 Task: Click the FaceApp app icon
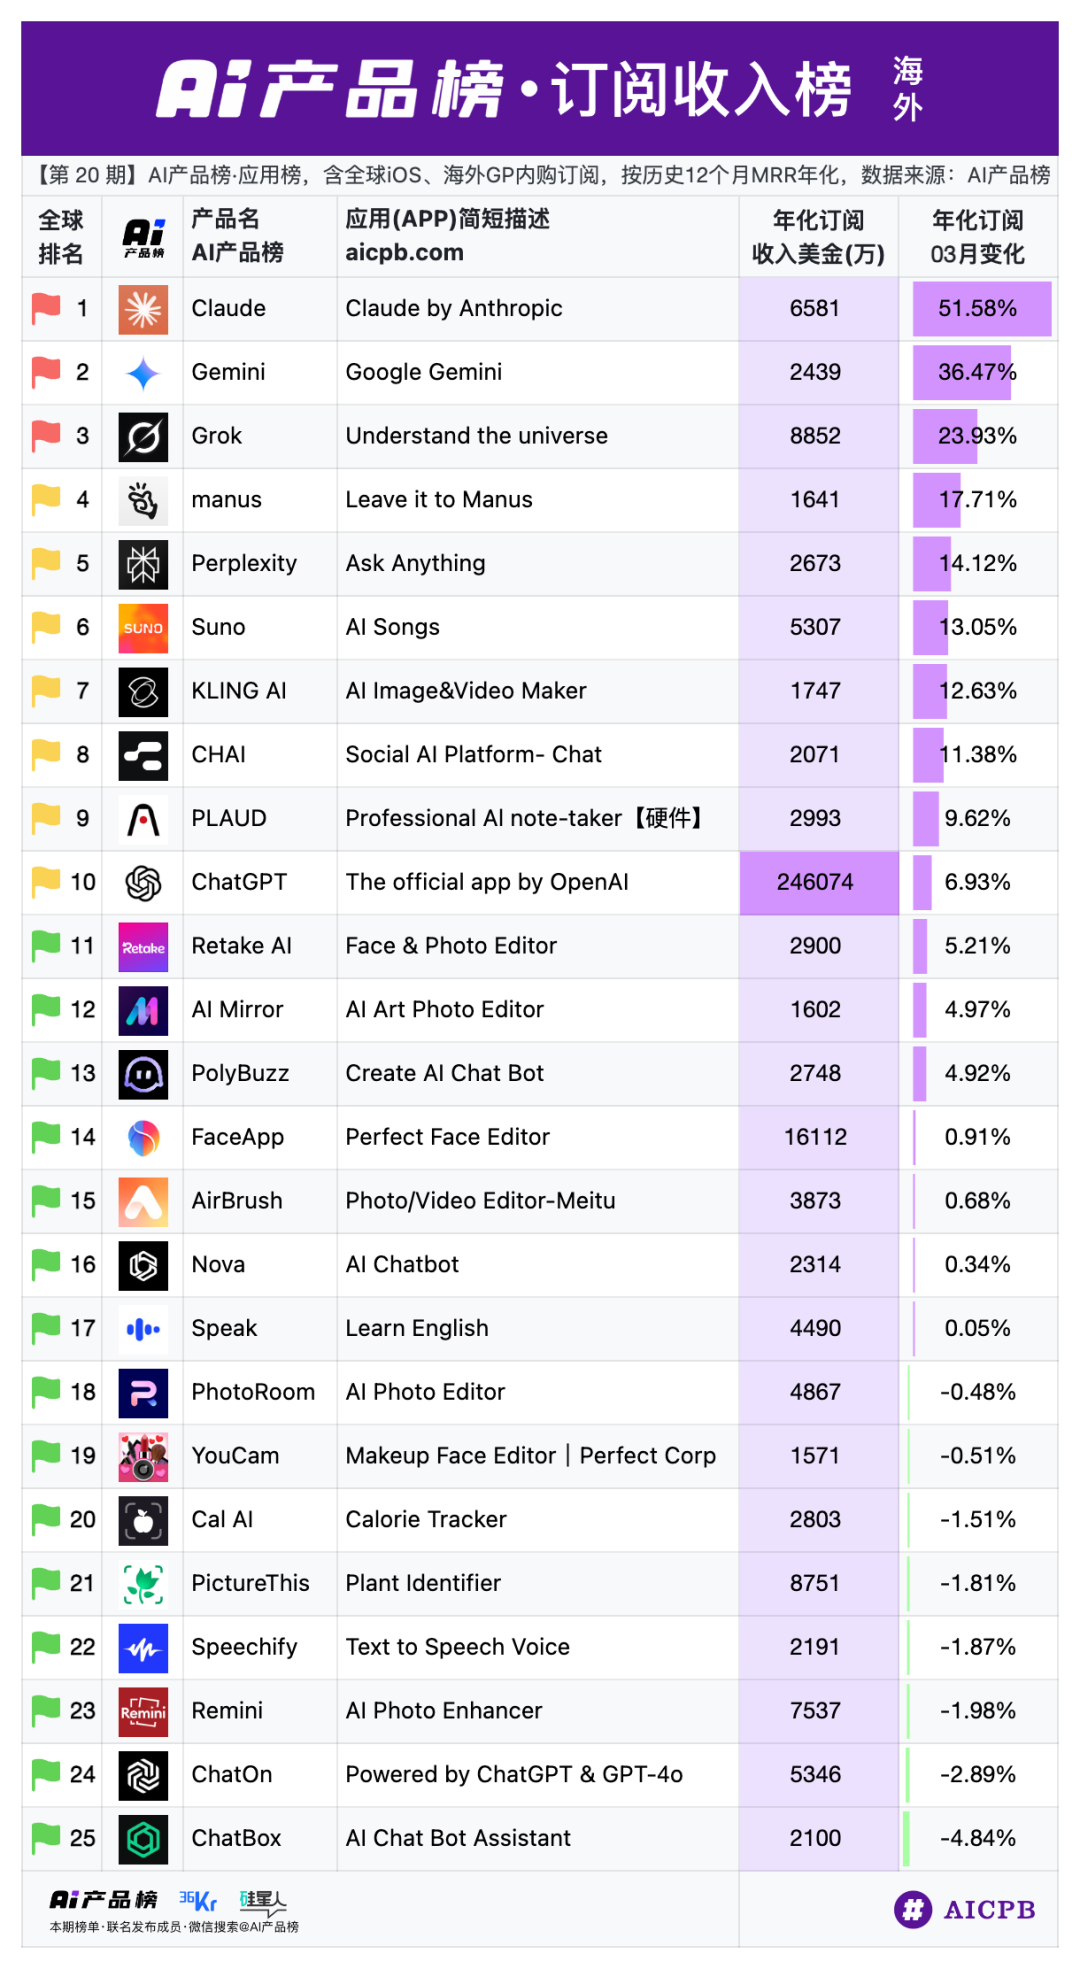(143, 1138)
